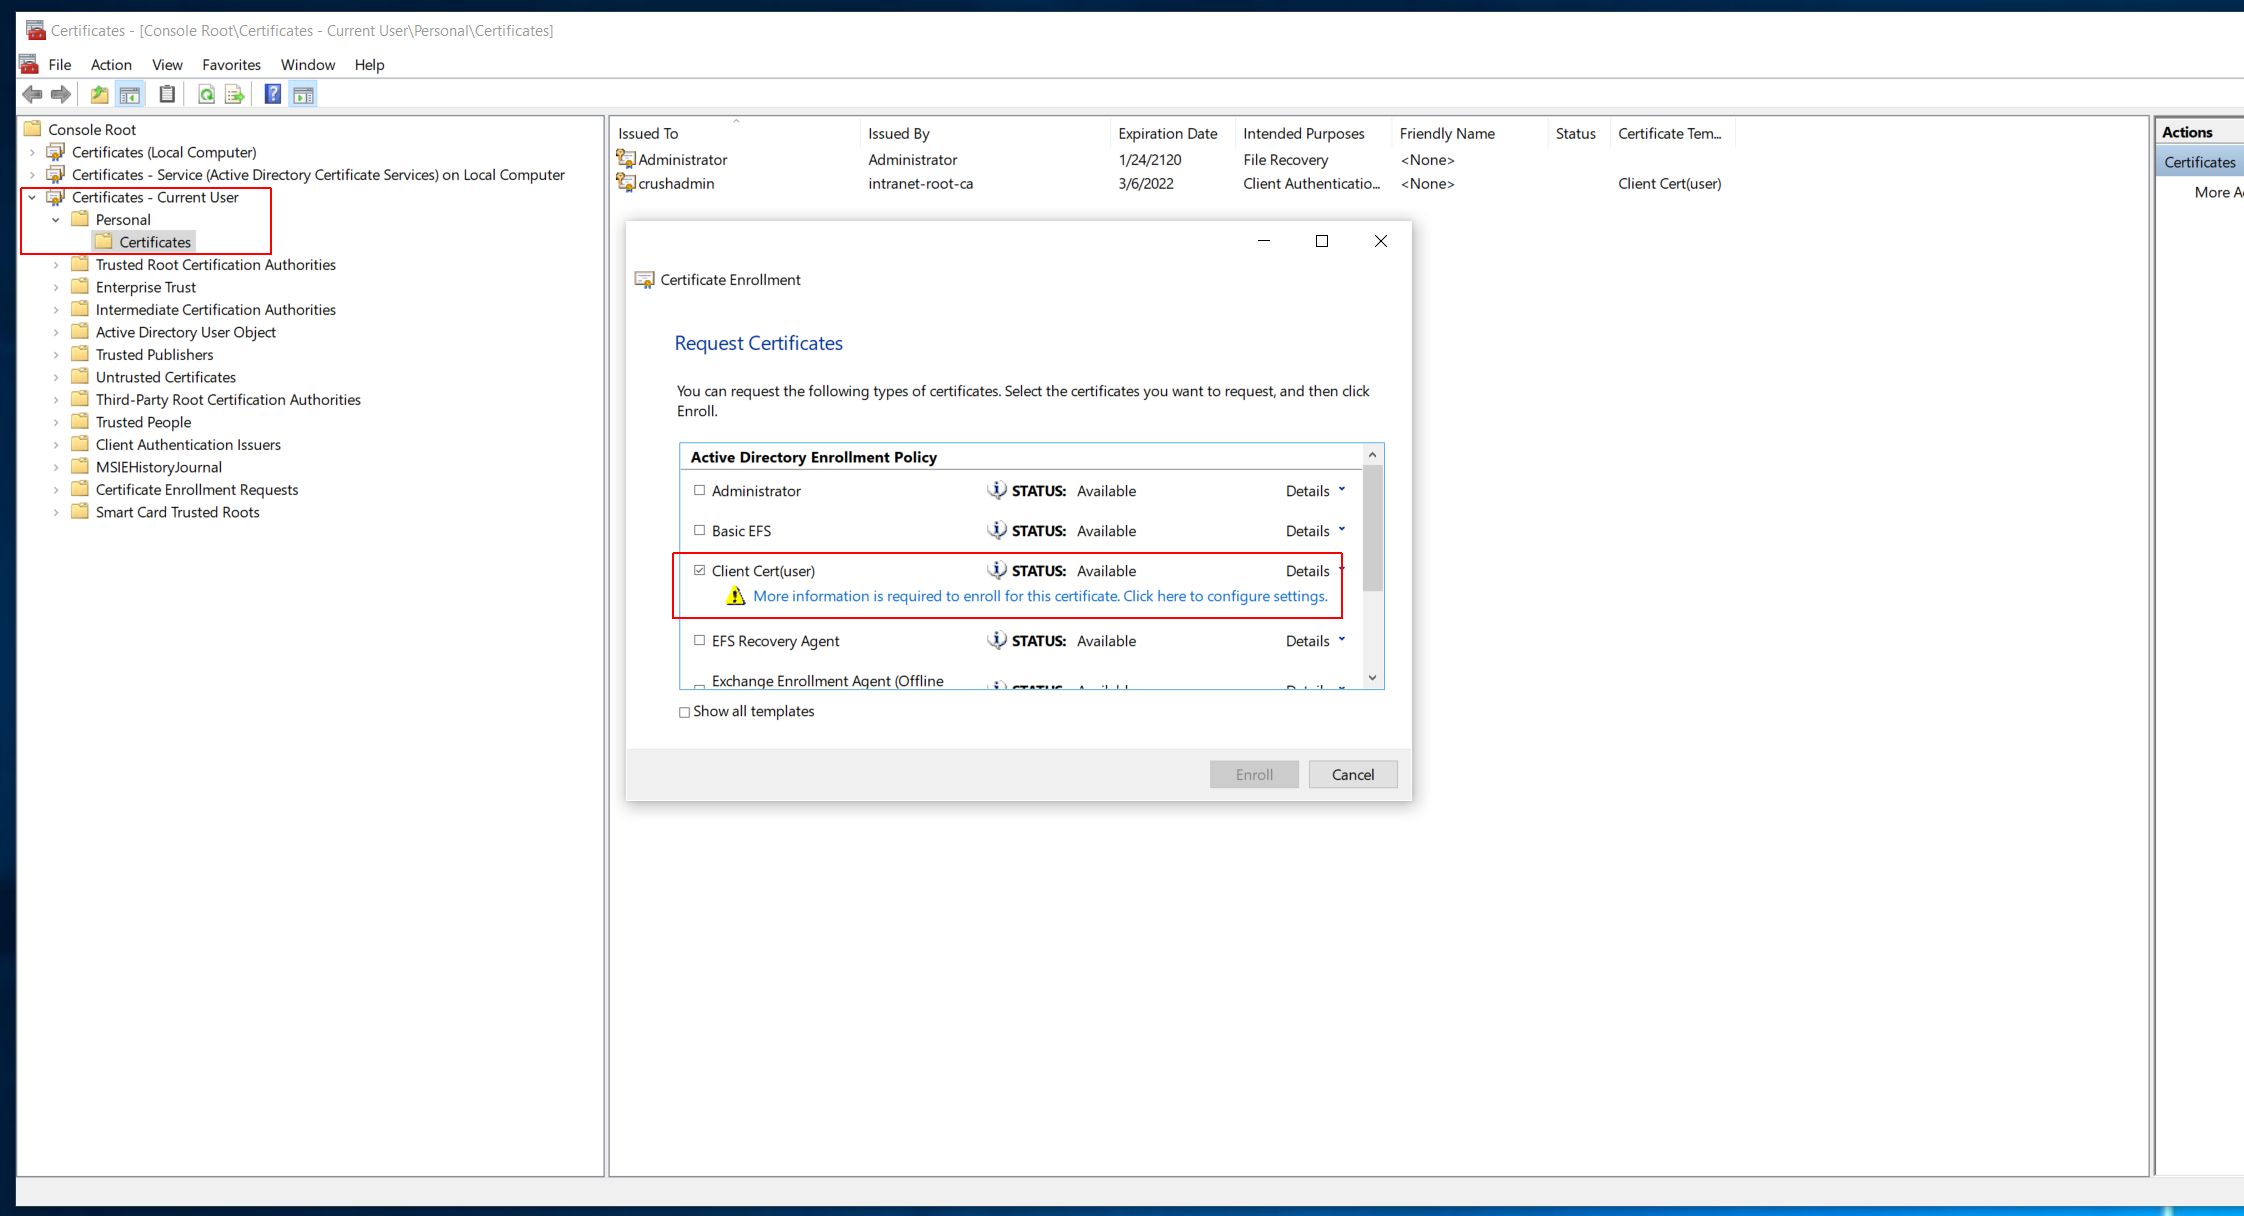Image resolution: width=2244 pixels, height=1216 pixels.
Task: Select the Trusted People tree item
Action: click(143, 422)
